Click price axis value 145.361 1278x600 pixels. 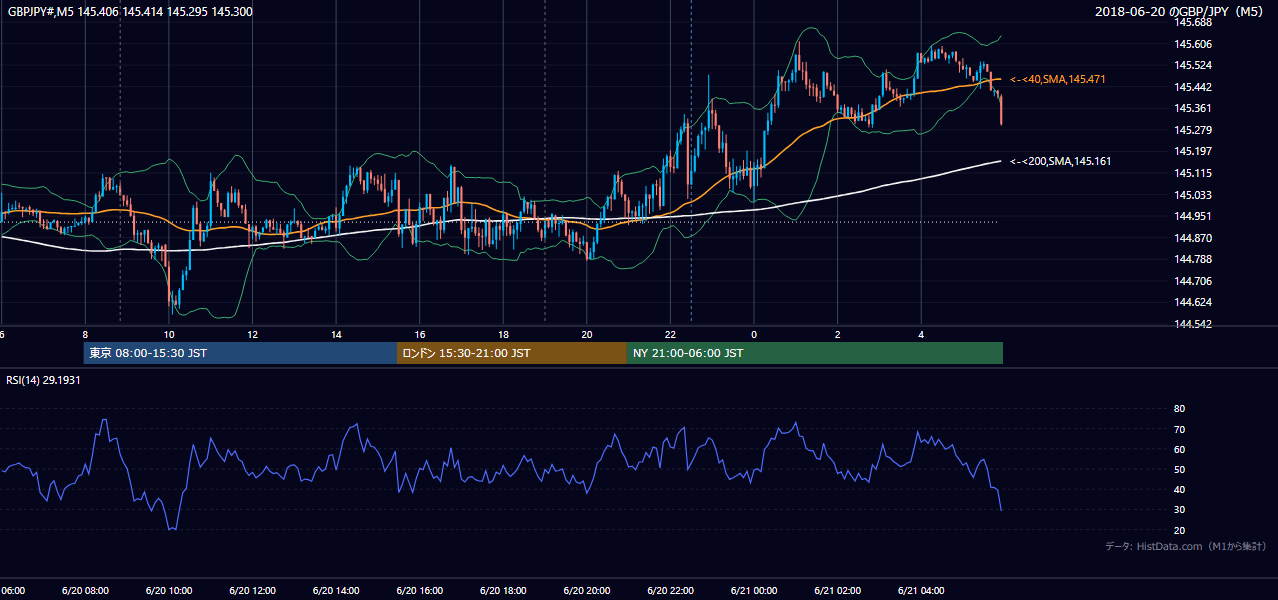coord(1193,109)
